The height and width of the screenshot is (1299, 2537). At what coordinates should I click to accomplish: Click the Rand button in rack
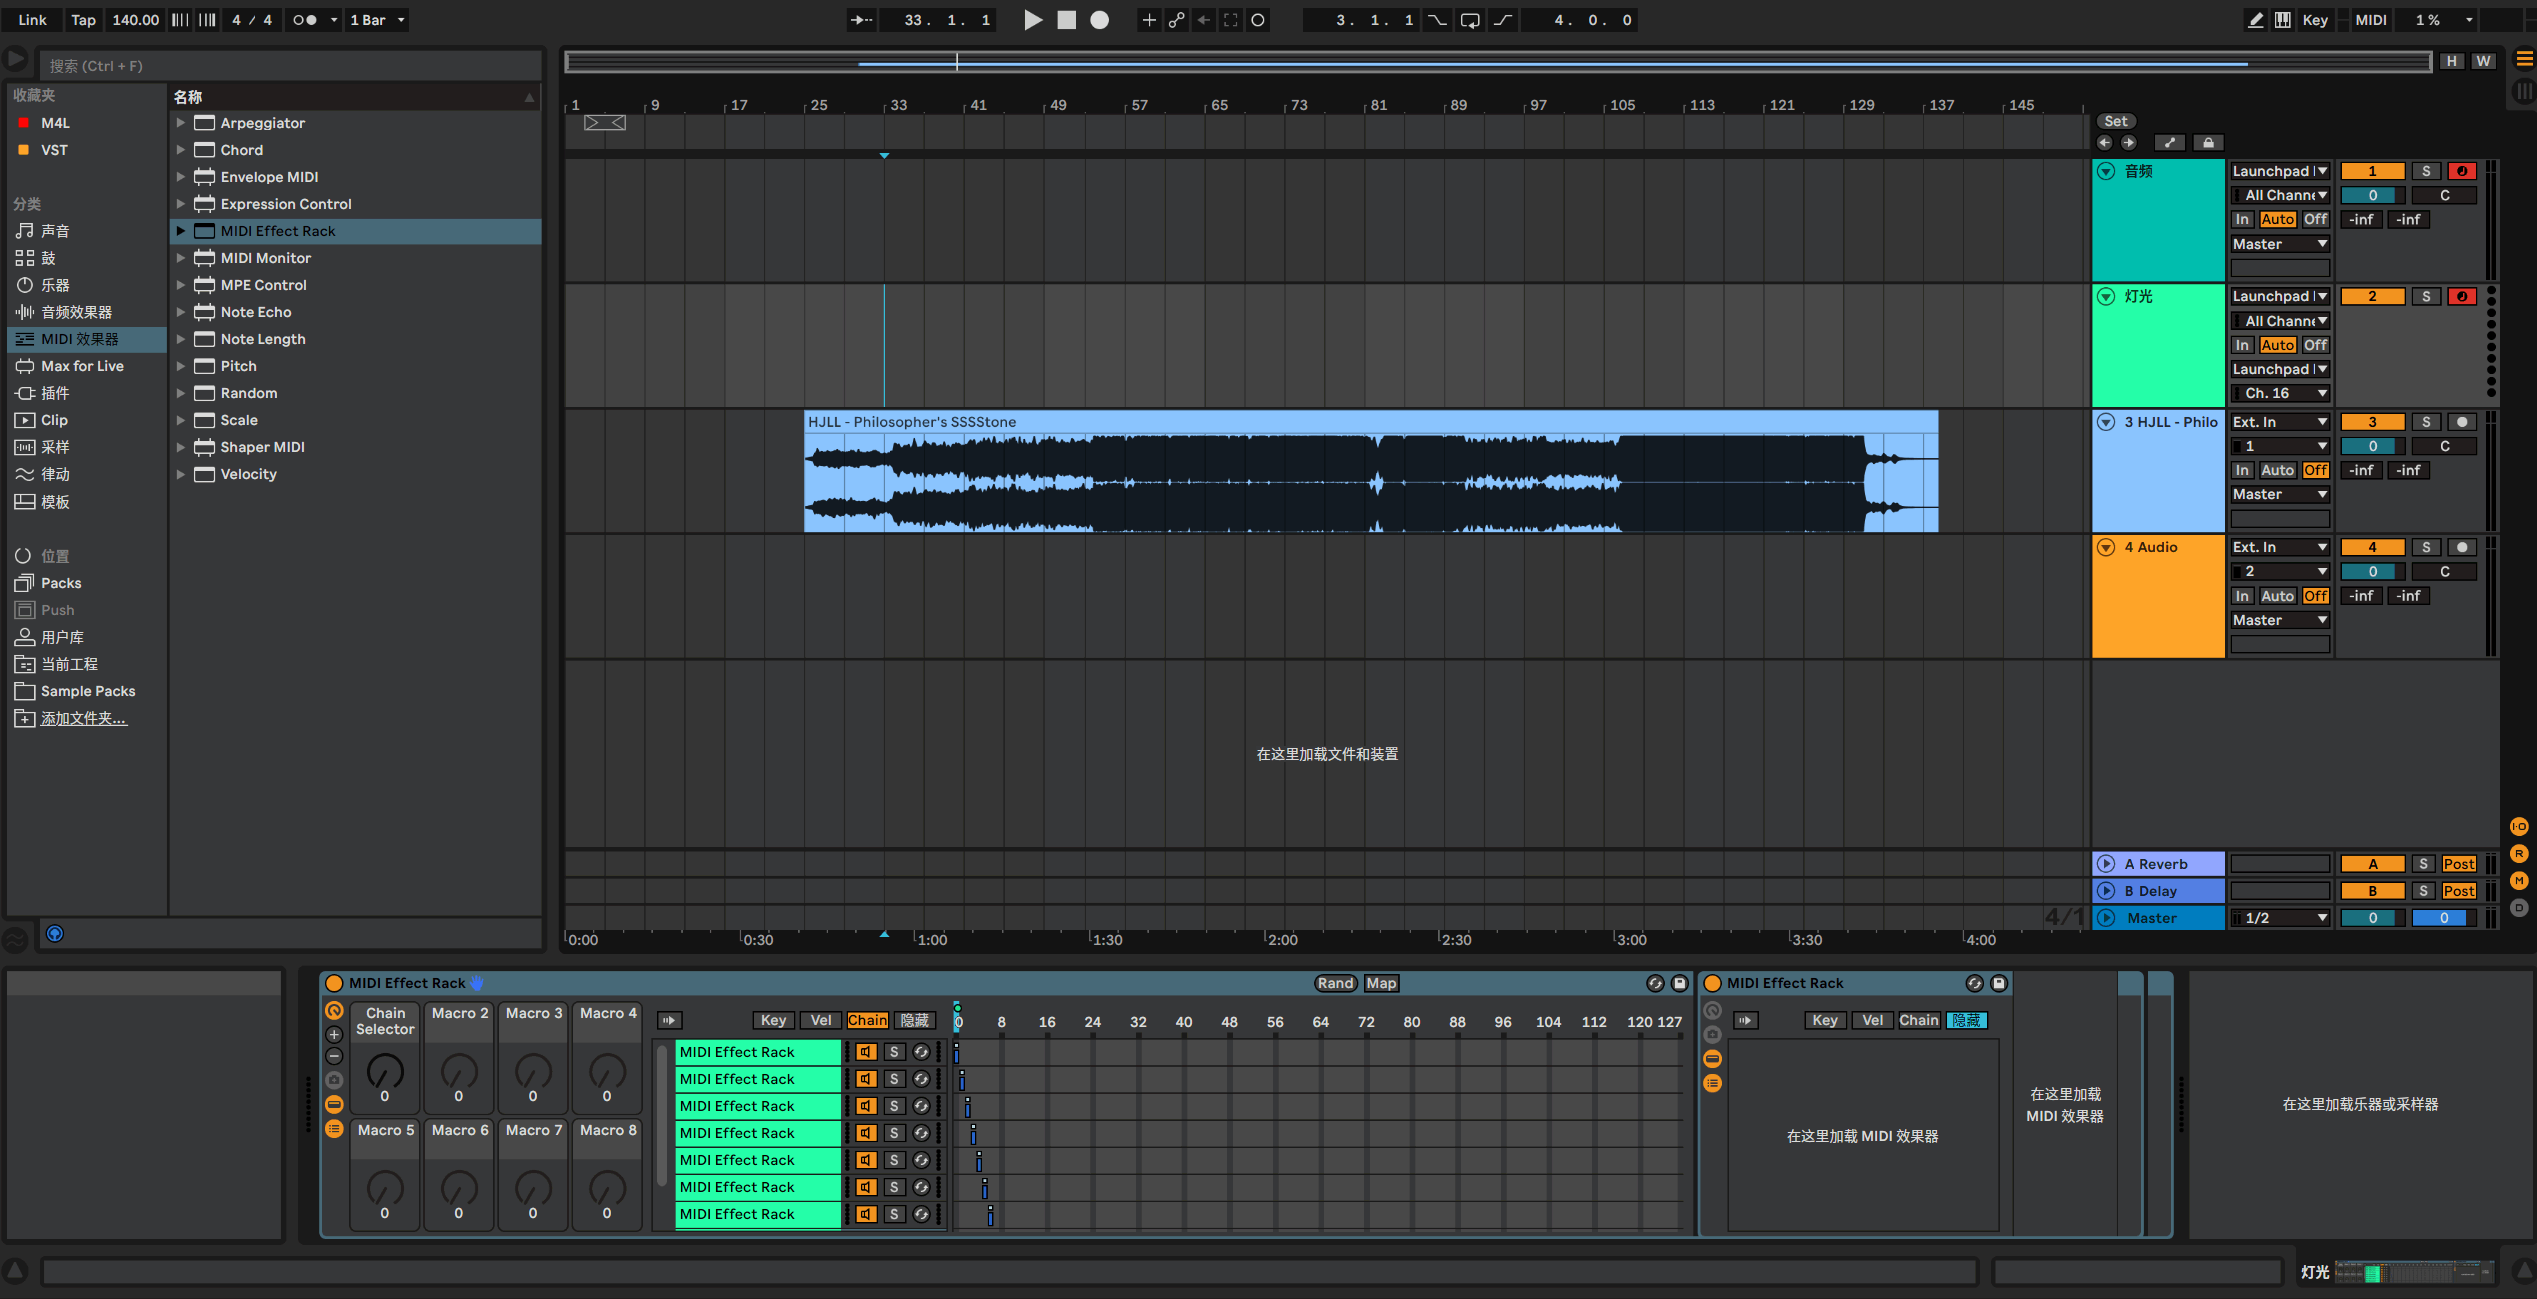tap(1335, 984)
